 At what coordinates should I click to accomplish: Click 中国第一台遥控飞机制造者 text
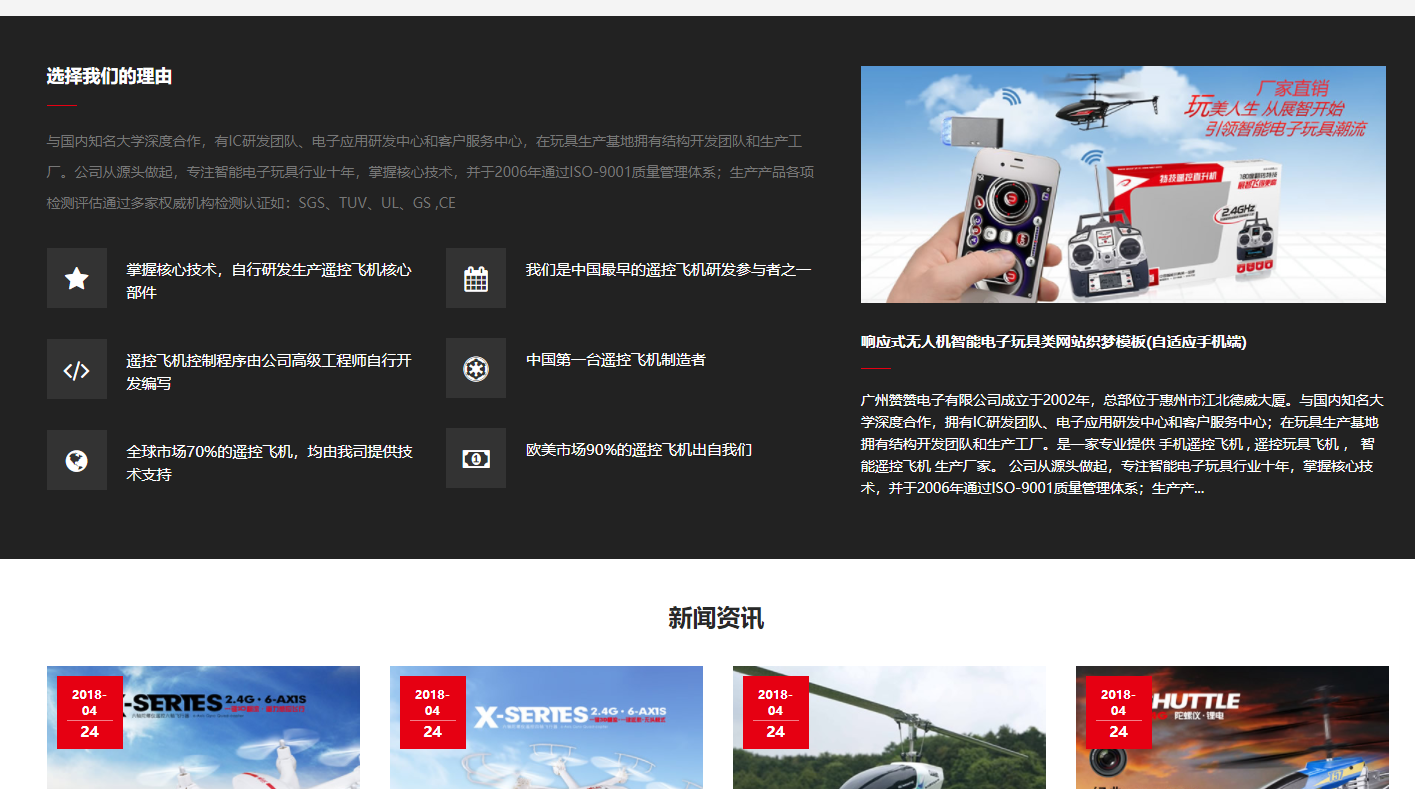point(615,360)
